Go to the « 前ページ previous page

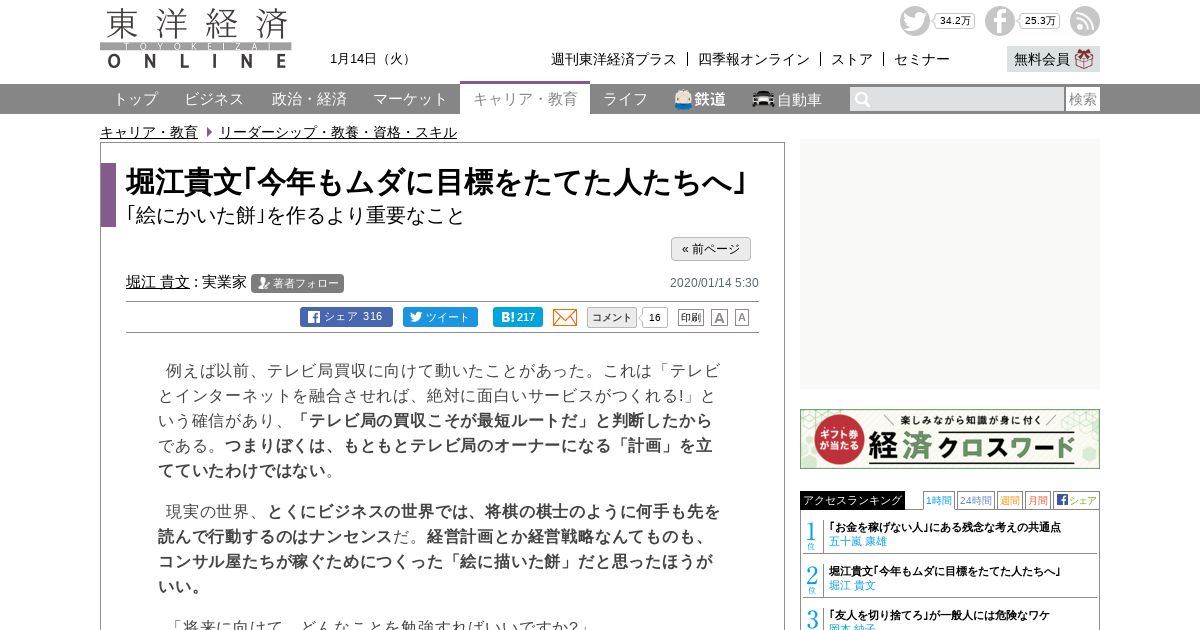click(x=711, y=249)
